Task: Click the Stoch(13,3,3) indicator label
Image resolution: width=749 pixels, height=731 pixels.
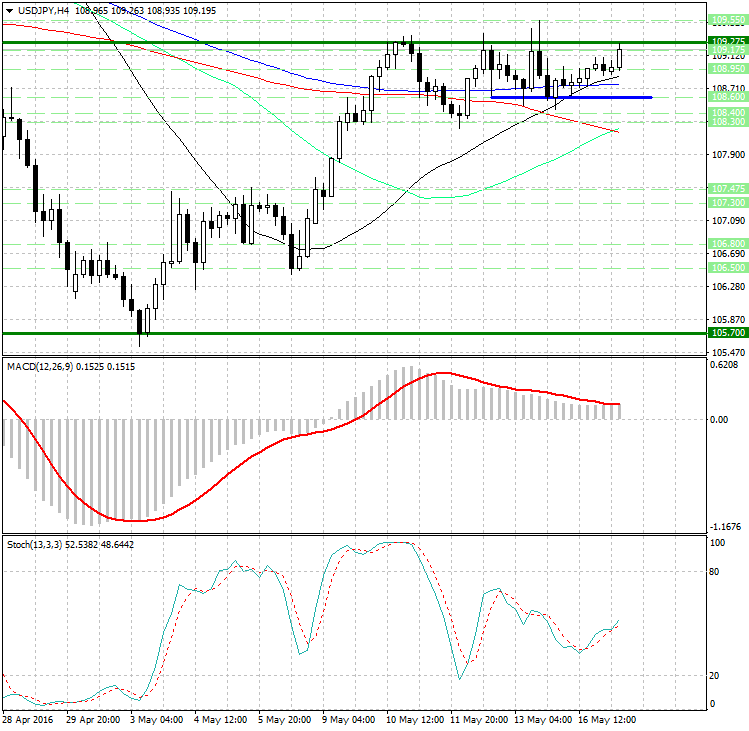Action: (x=34, y=545)
